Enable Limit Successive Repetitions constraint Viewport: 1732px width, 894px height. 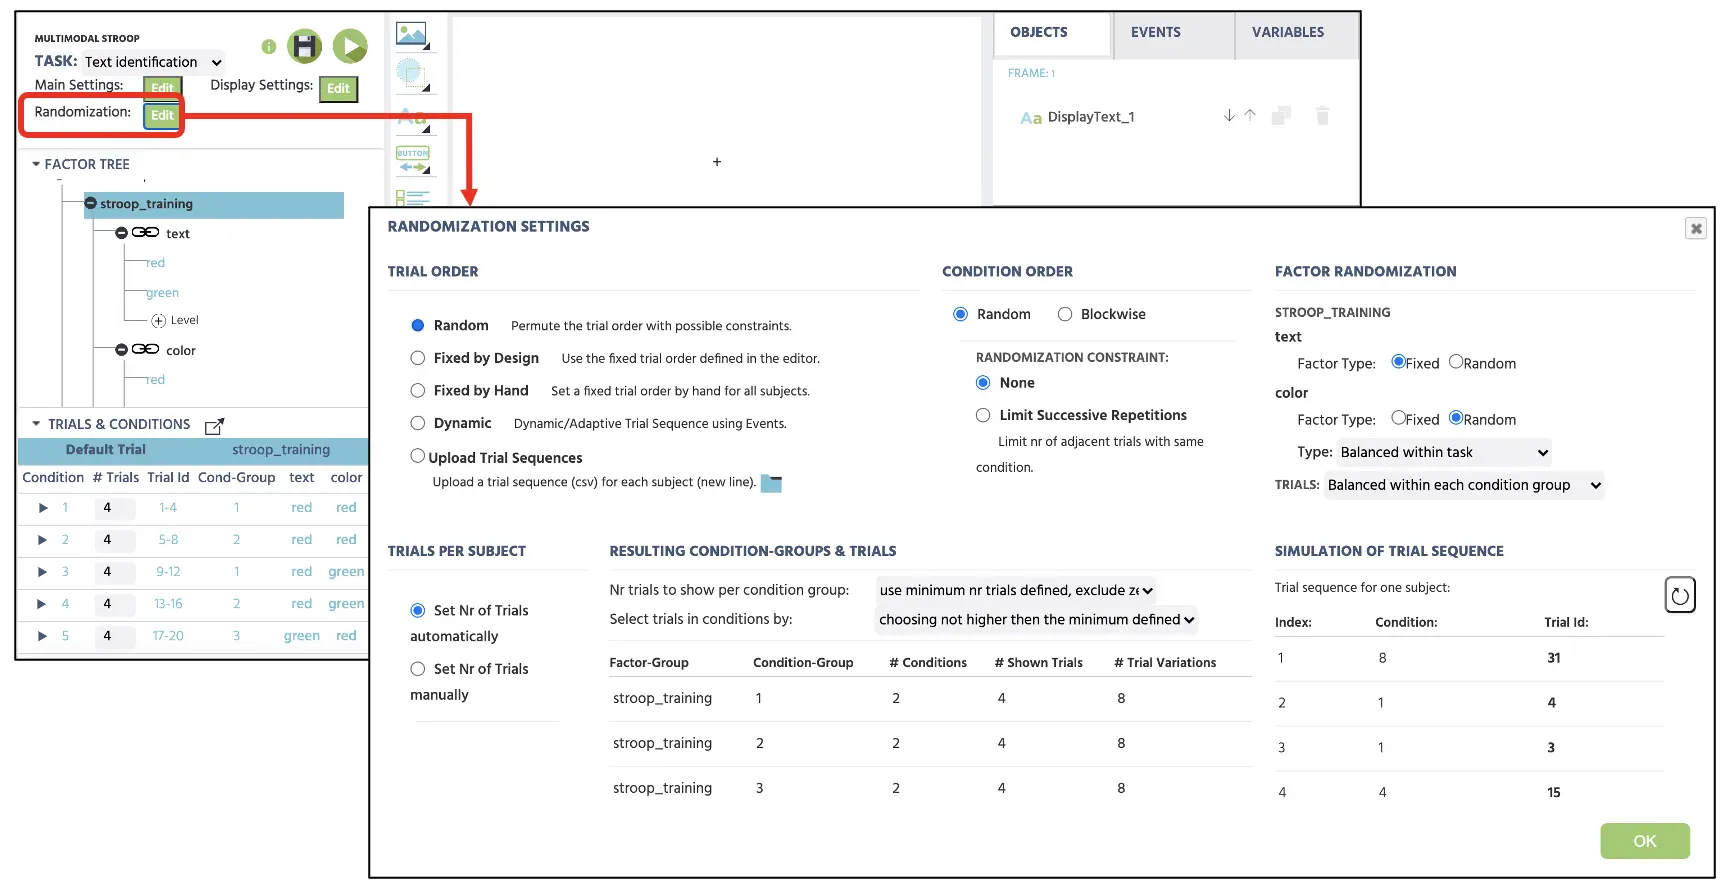click(x=983, y=415)
